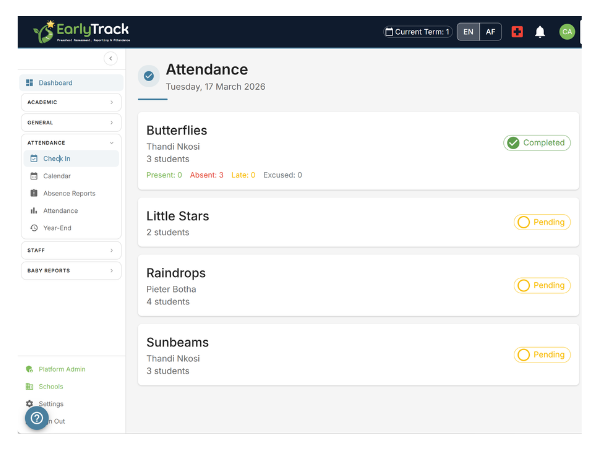Open the help question mark button
This screenshot has height=450, width=600.
pos(37,418)
